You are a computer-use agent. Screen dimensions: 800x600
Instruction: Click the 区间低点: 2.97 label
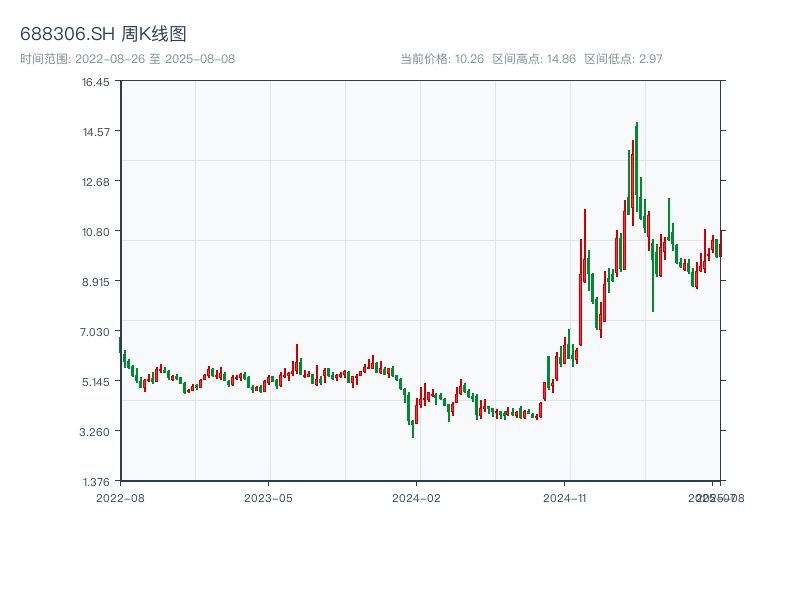tap(623, 59)
